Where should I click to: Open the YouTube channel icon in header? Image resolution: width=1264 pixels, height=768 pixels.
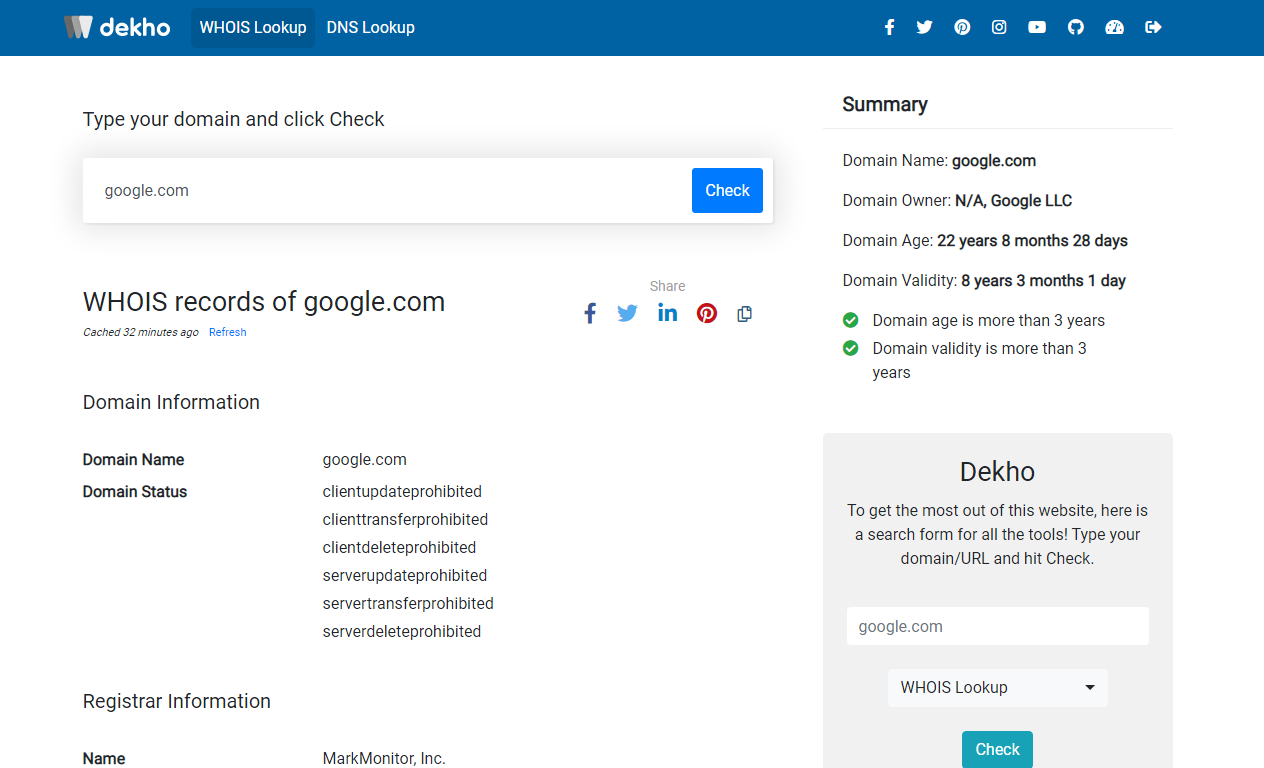click(1037, 27)
